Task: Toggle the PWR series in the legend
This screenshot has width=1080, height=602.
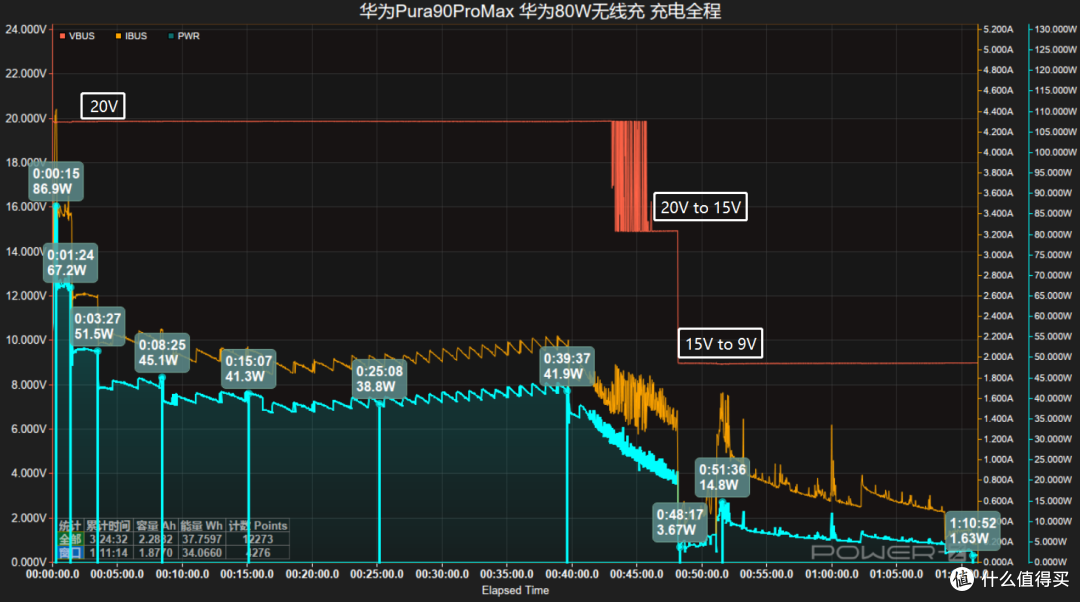Action: pos(184,36)
